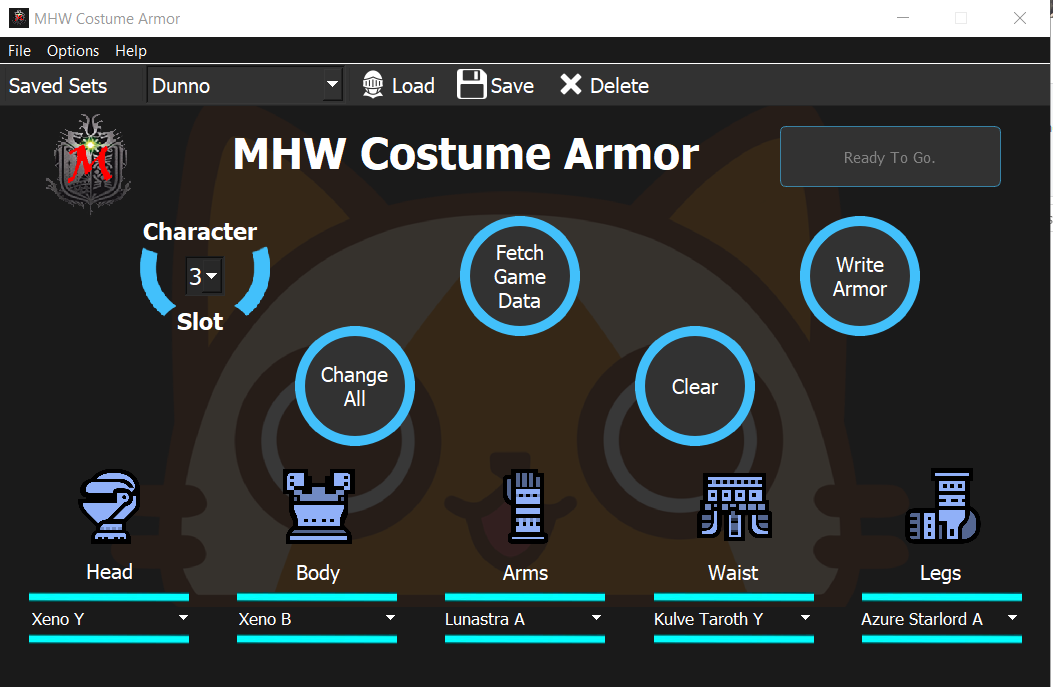The width and height of the screenshot is (1053, 687).
Task: Click the Monster Hunter emblem logo
Action: tap(89, 163)
